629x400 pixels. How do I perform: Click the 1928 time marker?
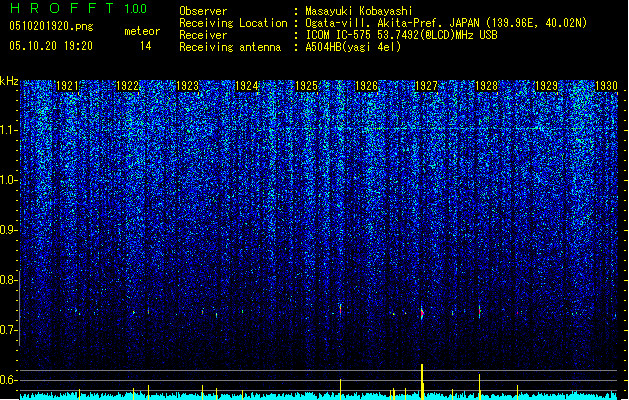[x=486, y=86]
